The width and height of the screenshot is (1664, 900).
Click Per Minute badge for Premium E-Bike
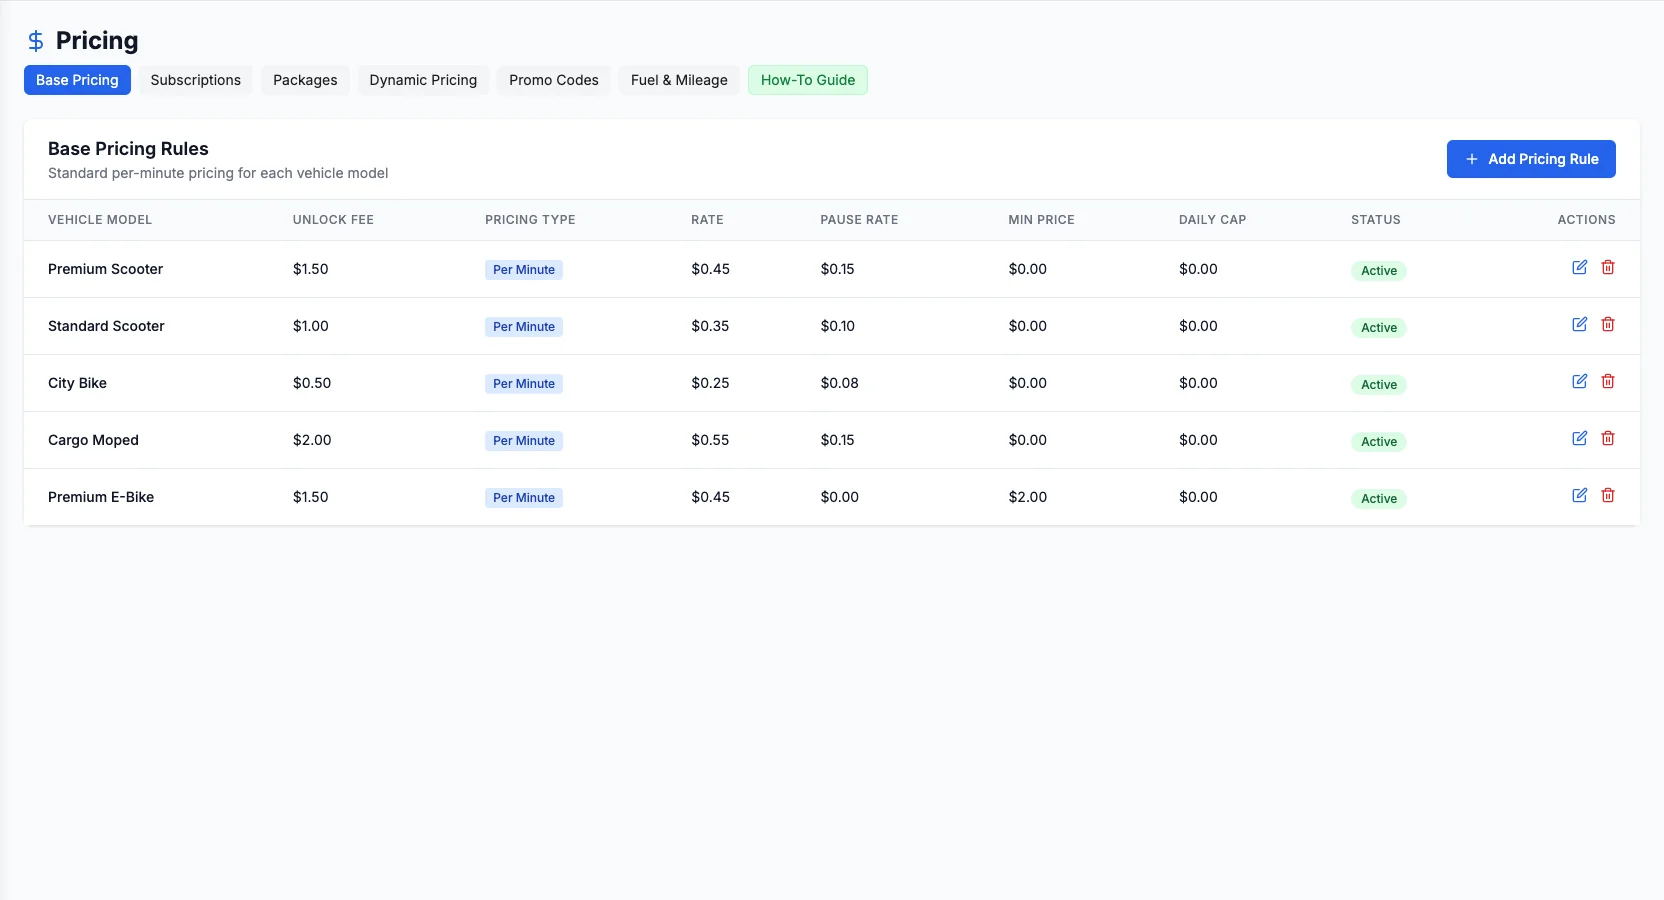click(x=524, y=498)
